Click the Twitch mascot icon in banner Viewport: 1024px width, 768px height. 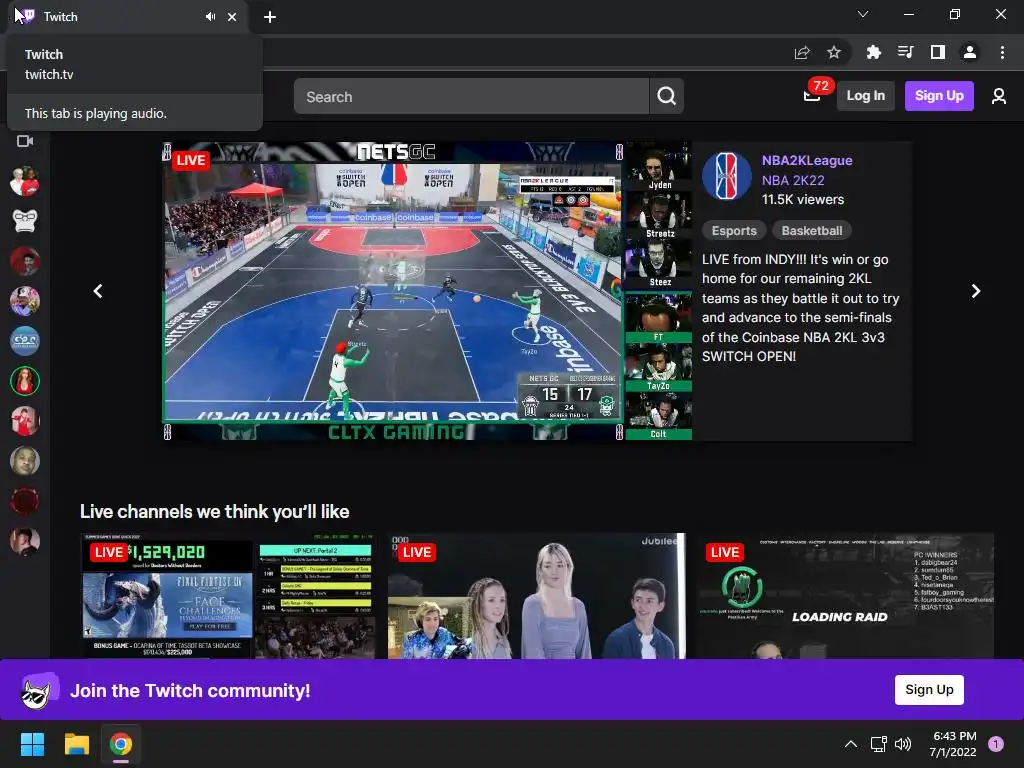(x=38, y=690)
